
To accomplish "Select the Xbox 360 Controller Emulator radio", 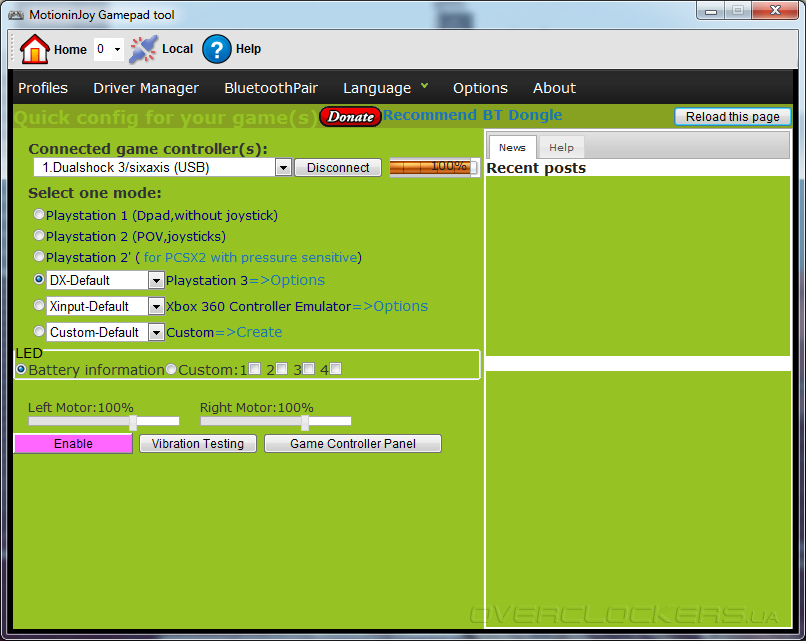I will 39,305.
